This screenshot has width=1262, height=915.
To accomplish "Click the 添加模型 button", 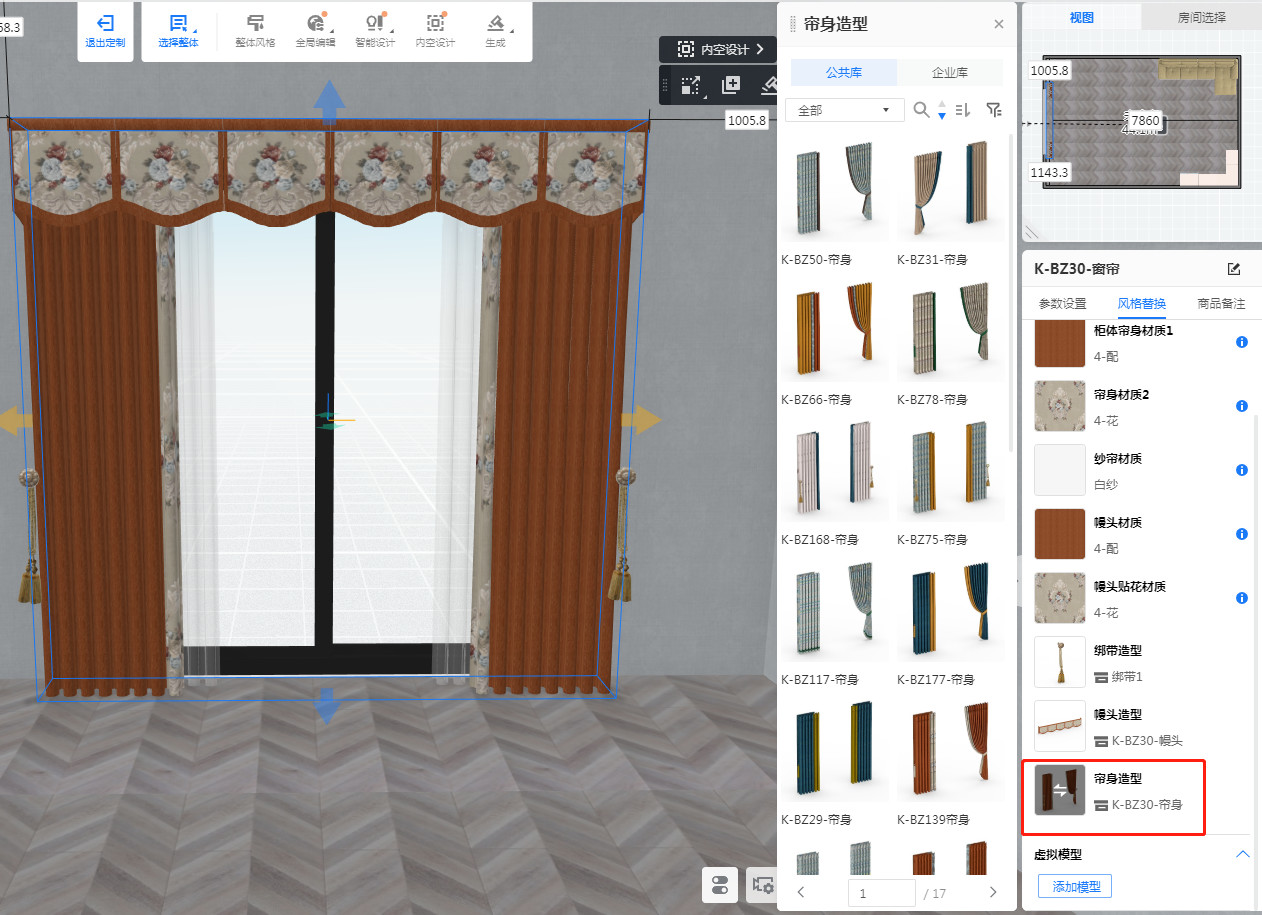I will 1075,886.
